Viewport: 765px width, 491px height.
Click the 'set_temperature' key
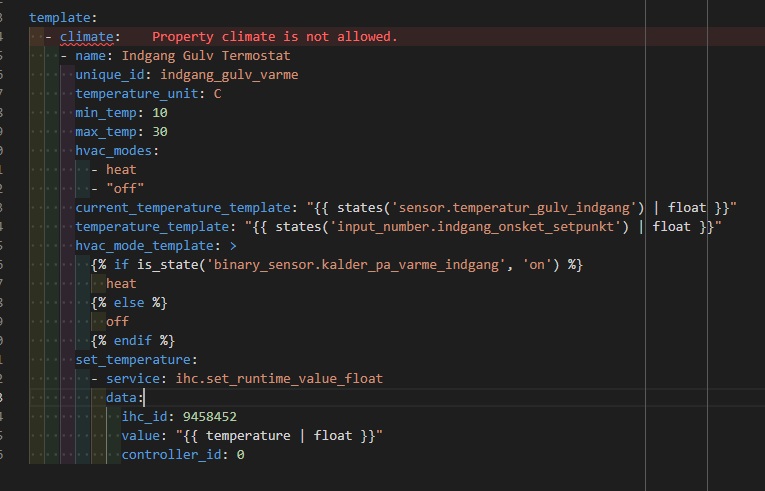click(133, 360)
